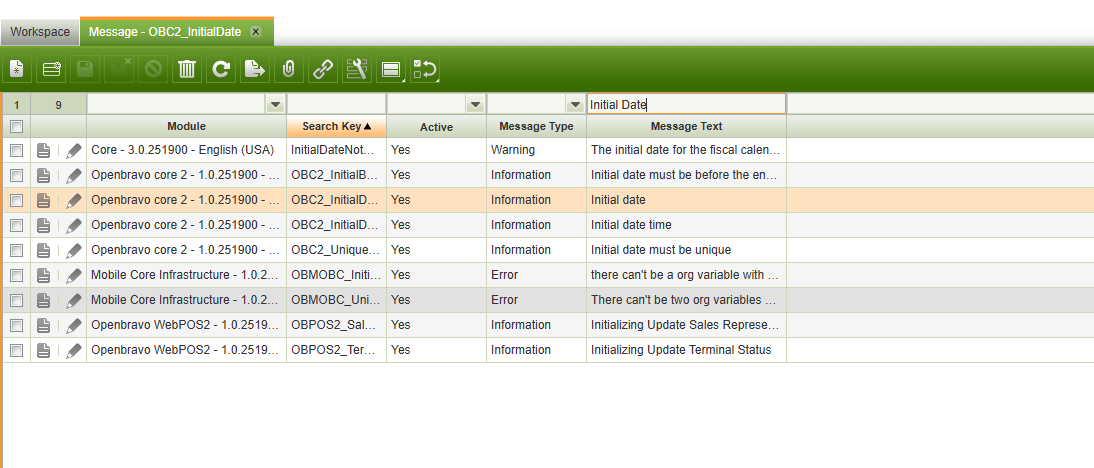Open form icon for OBPOS2_Ter row

click(x=44, y=350)
